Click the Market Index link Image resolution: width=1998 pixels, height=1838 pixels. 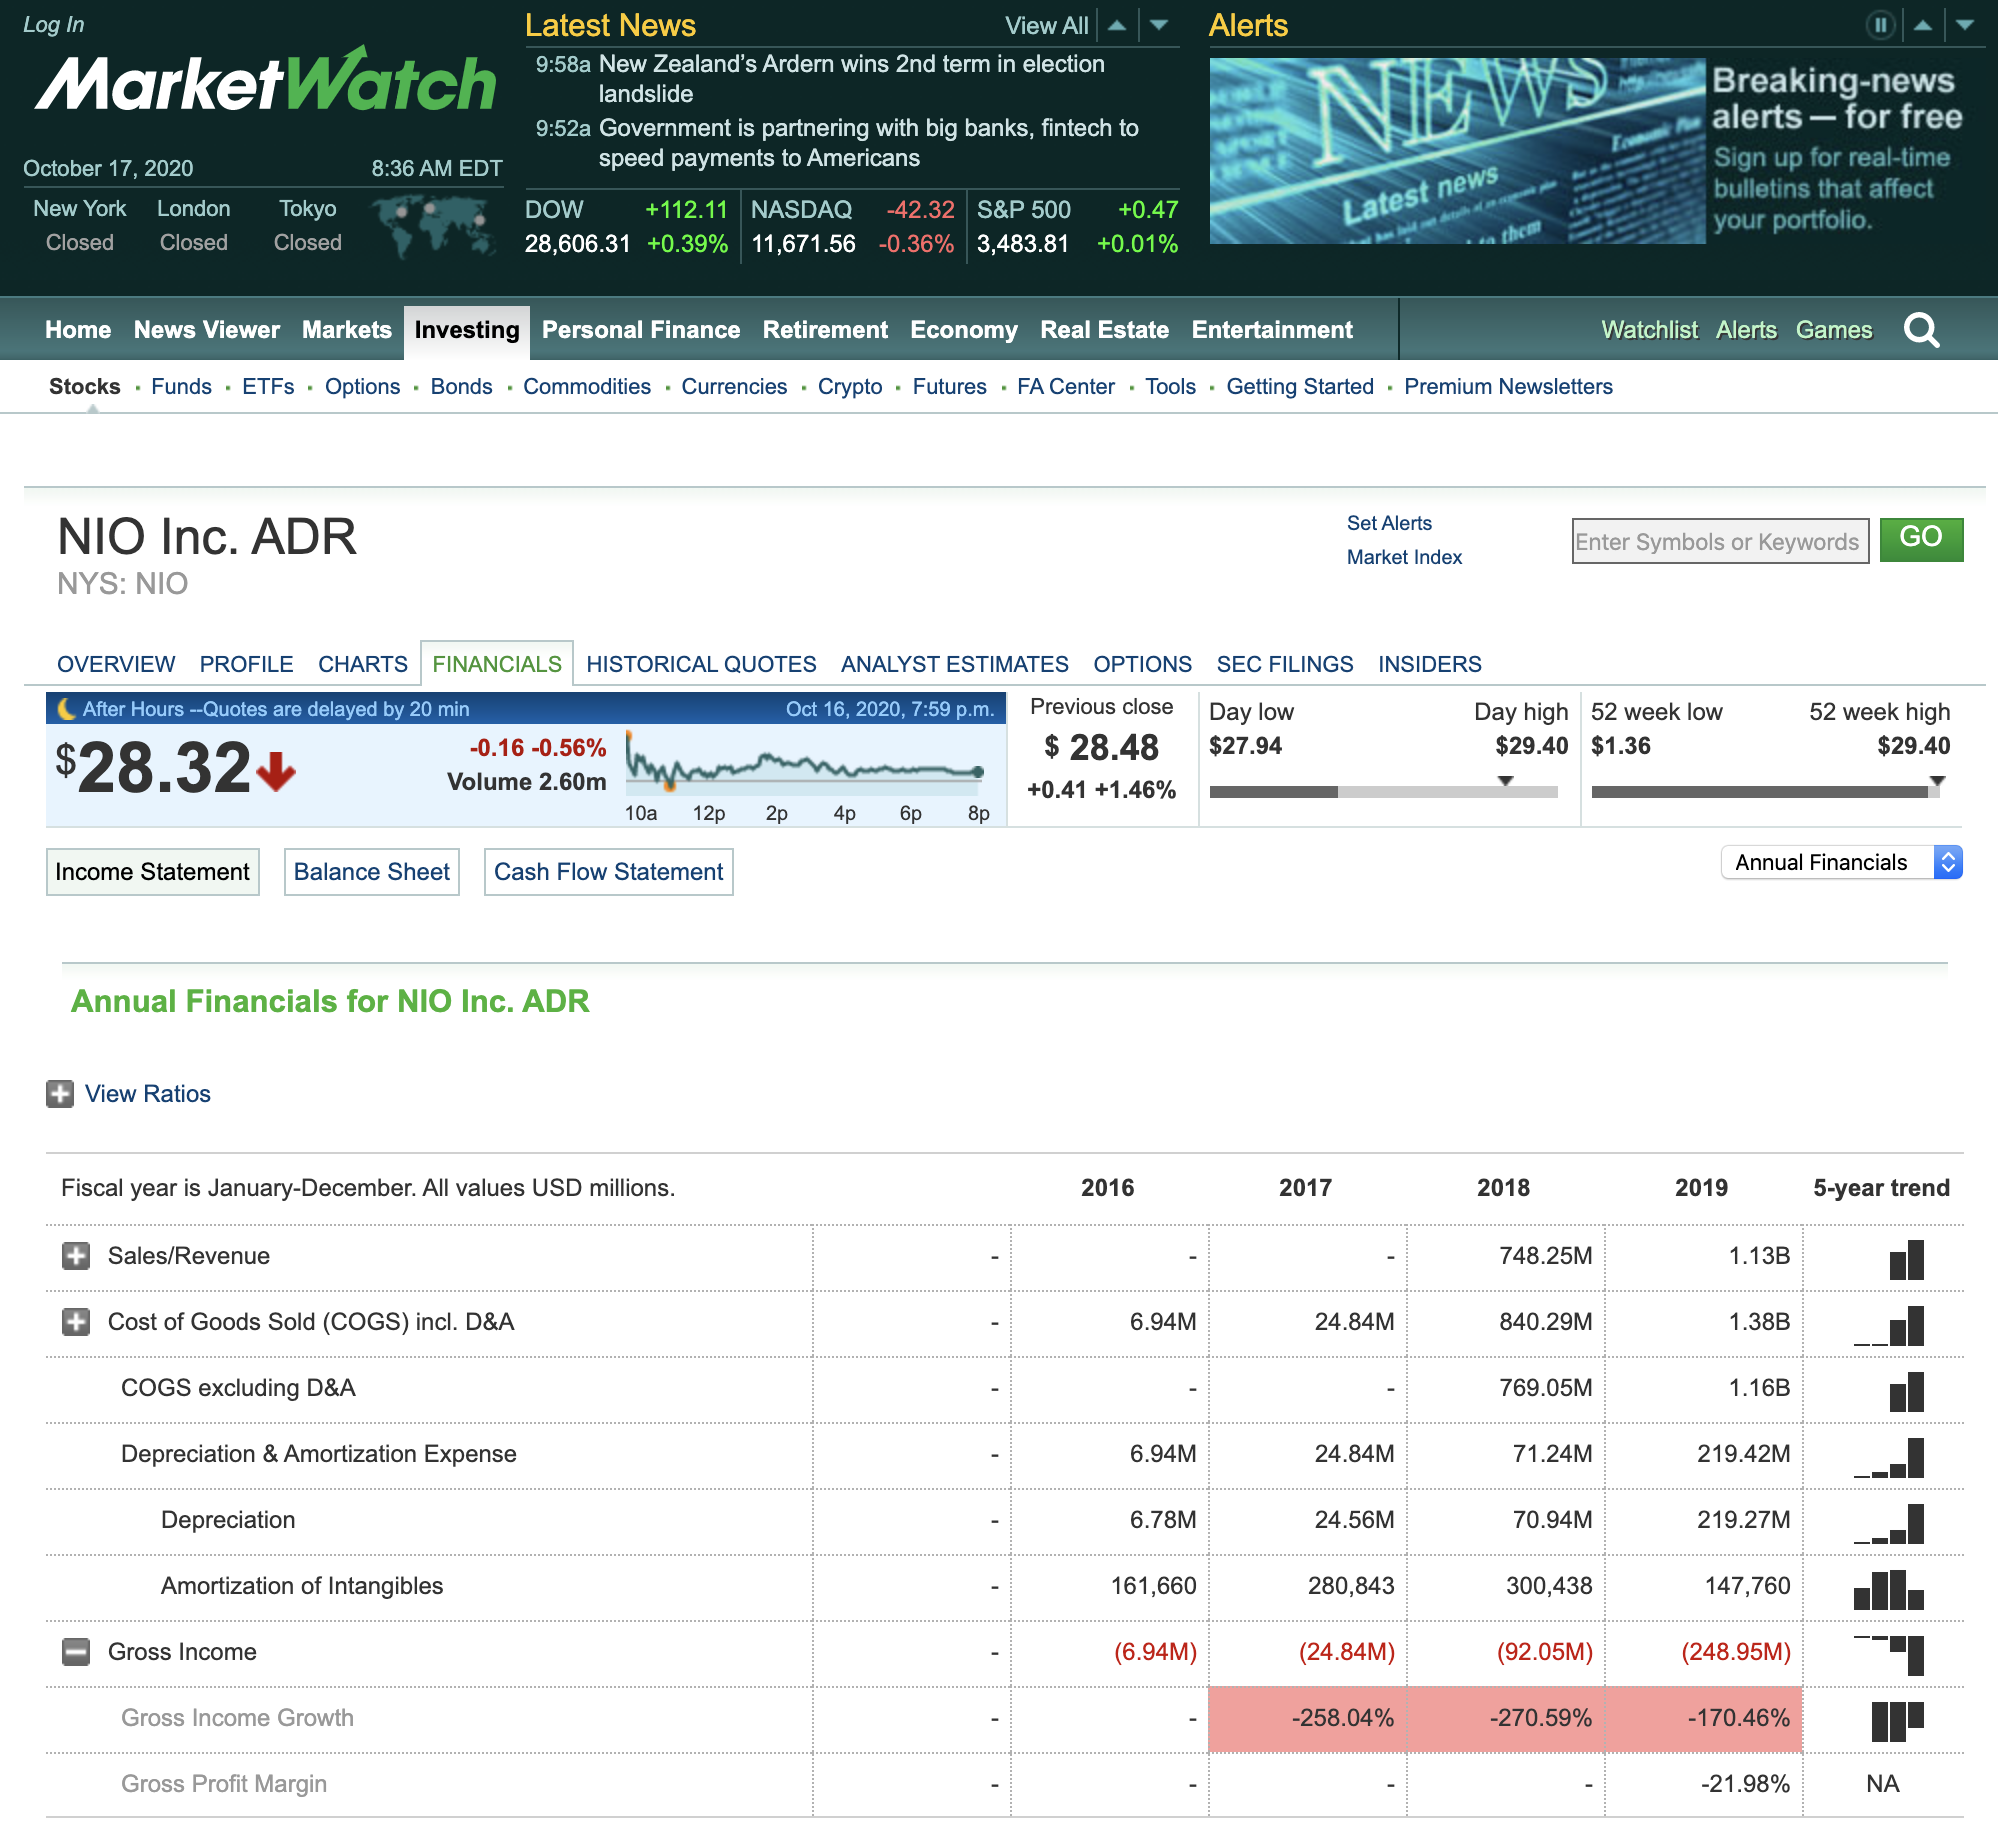click(1404, 557)
